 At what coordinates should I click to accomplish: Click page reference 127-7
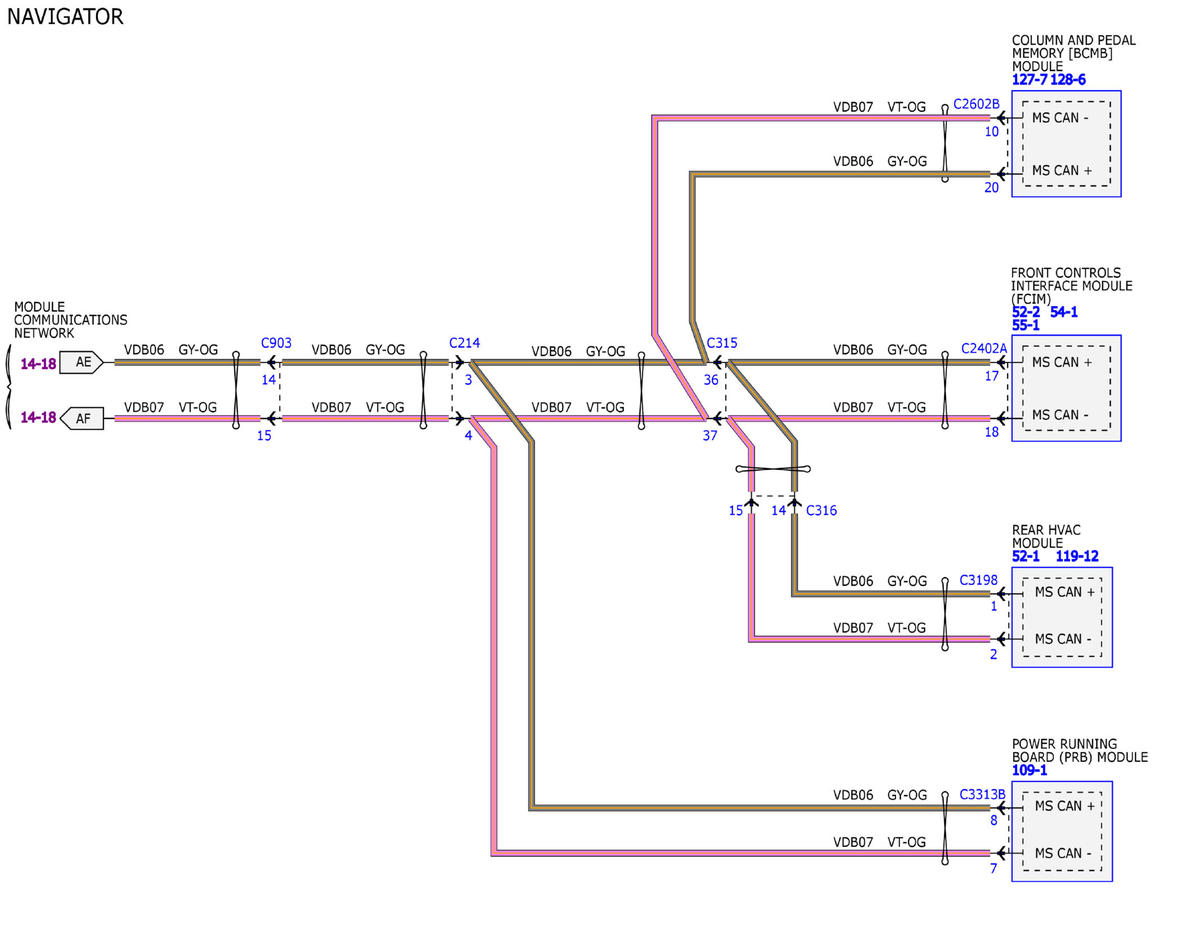click(x=1029, y=80)
